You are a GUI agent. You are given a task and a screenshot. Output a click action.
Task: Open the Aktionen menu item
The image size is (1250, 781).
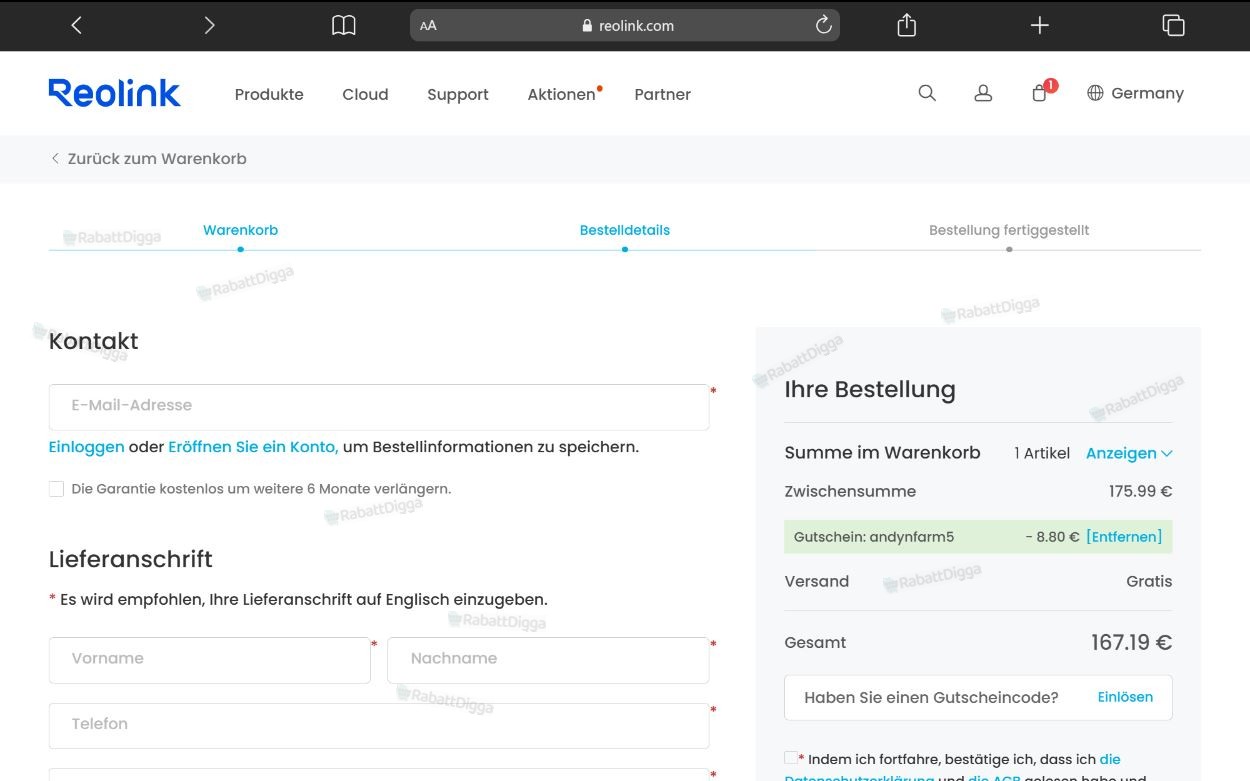[x=562, y=94]
